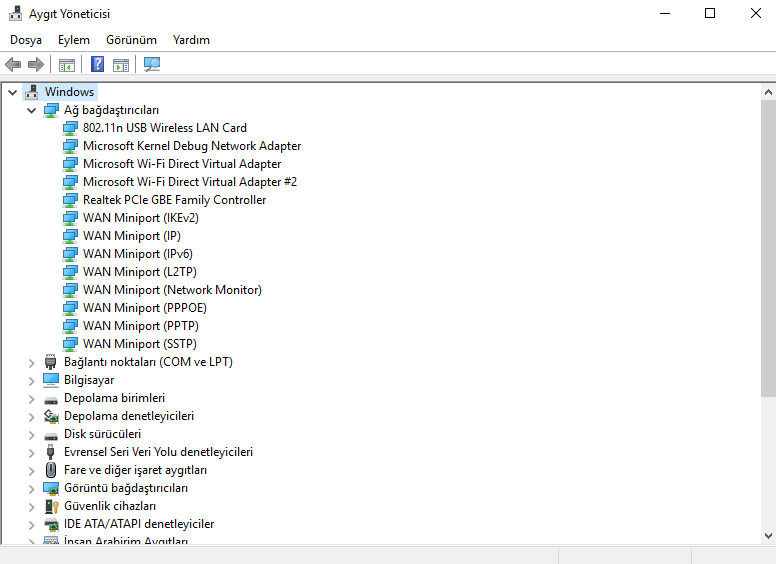Minimize the Aygıt Yöneticisi window
Screen dimensions: 776x564
(665, 13)
